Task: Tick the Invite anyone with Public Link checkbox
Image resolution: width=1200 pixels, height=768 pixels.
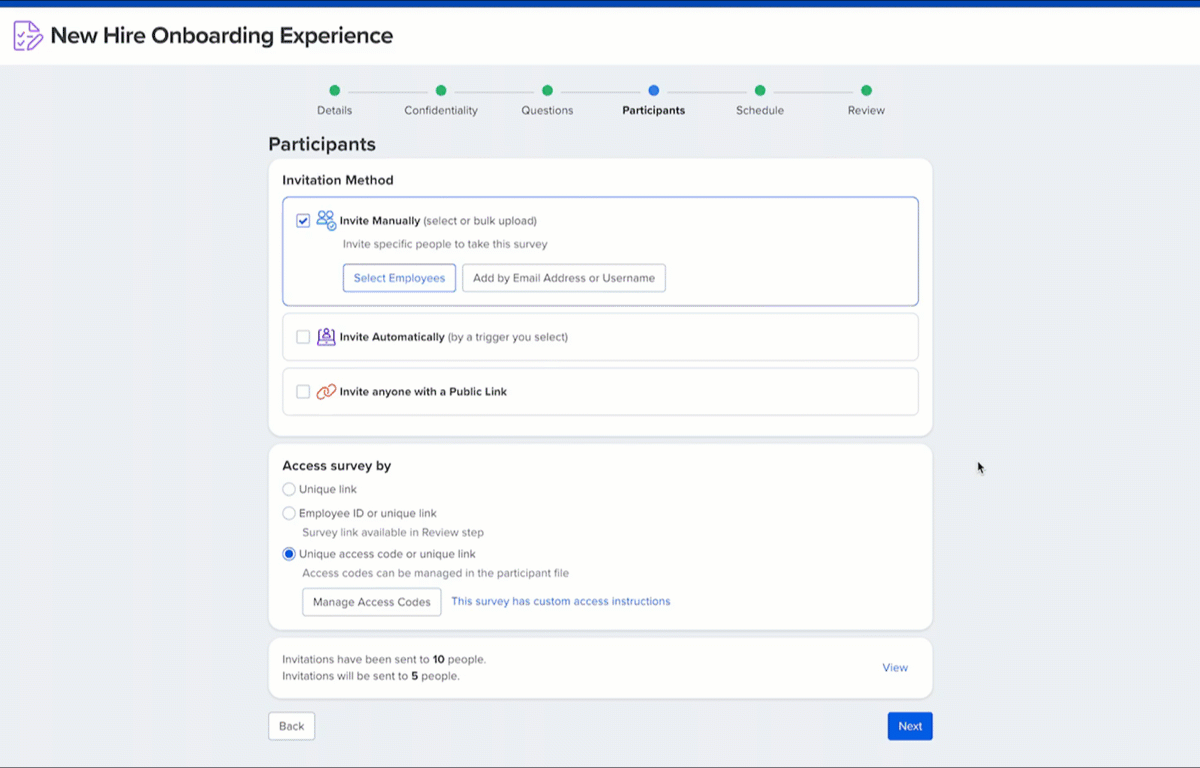Action: (303, 392)
